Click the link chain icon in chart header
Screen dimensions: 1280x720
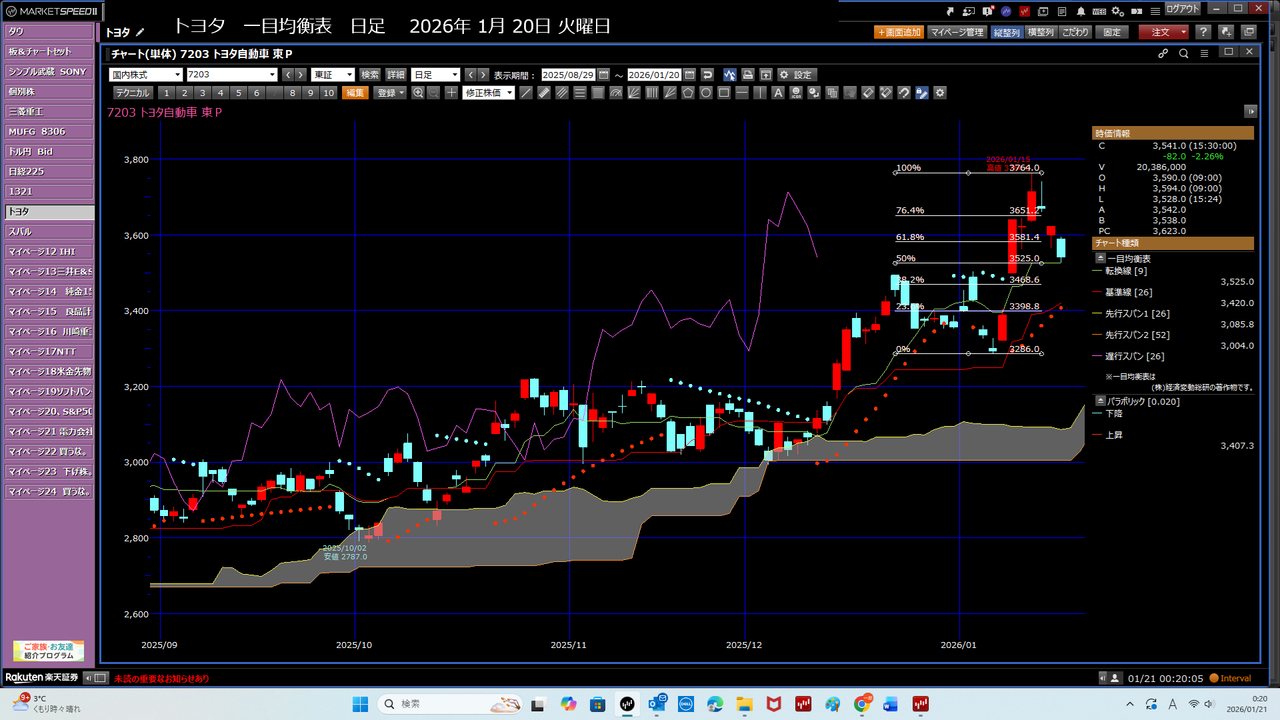[x=1163, y=53]
